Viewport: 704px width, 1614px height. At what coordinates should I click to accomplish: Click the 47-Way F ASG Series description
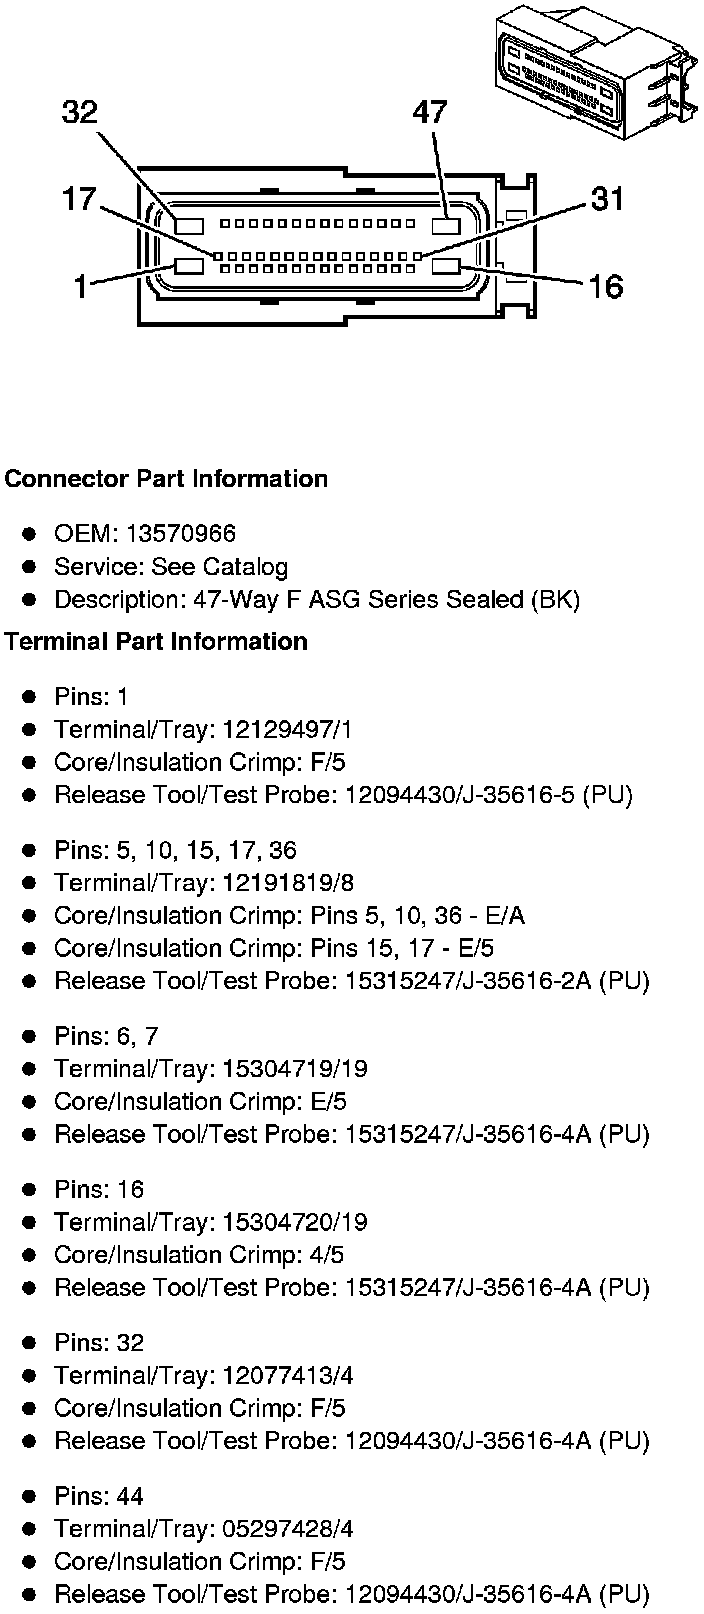coord(317,600)
